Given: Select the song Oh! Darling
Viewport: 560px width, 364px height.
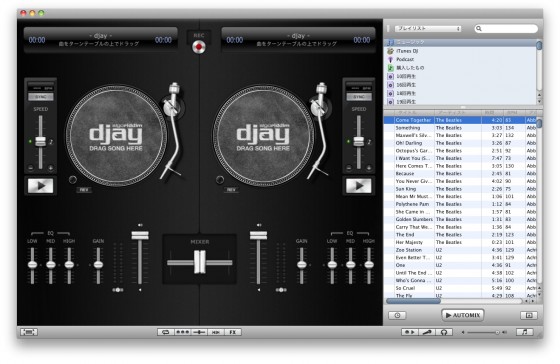Looking at the screenshot, I should [x=460, y=143].
